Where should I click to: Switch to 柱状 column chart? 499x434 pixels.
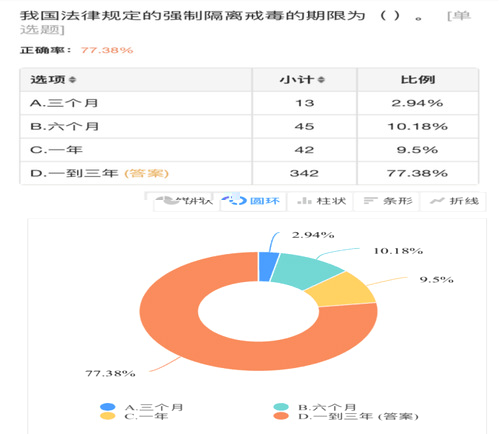coord(320,201)
